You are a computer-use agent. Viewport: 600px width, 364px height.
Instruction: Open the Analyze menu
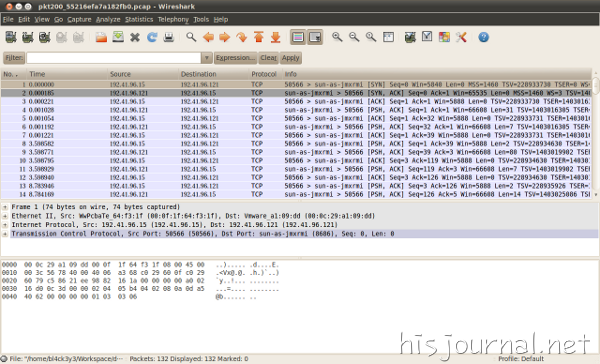pyautogui.click(x=108, y=20)
